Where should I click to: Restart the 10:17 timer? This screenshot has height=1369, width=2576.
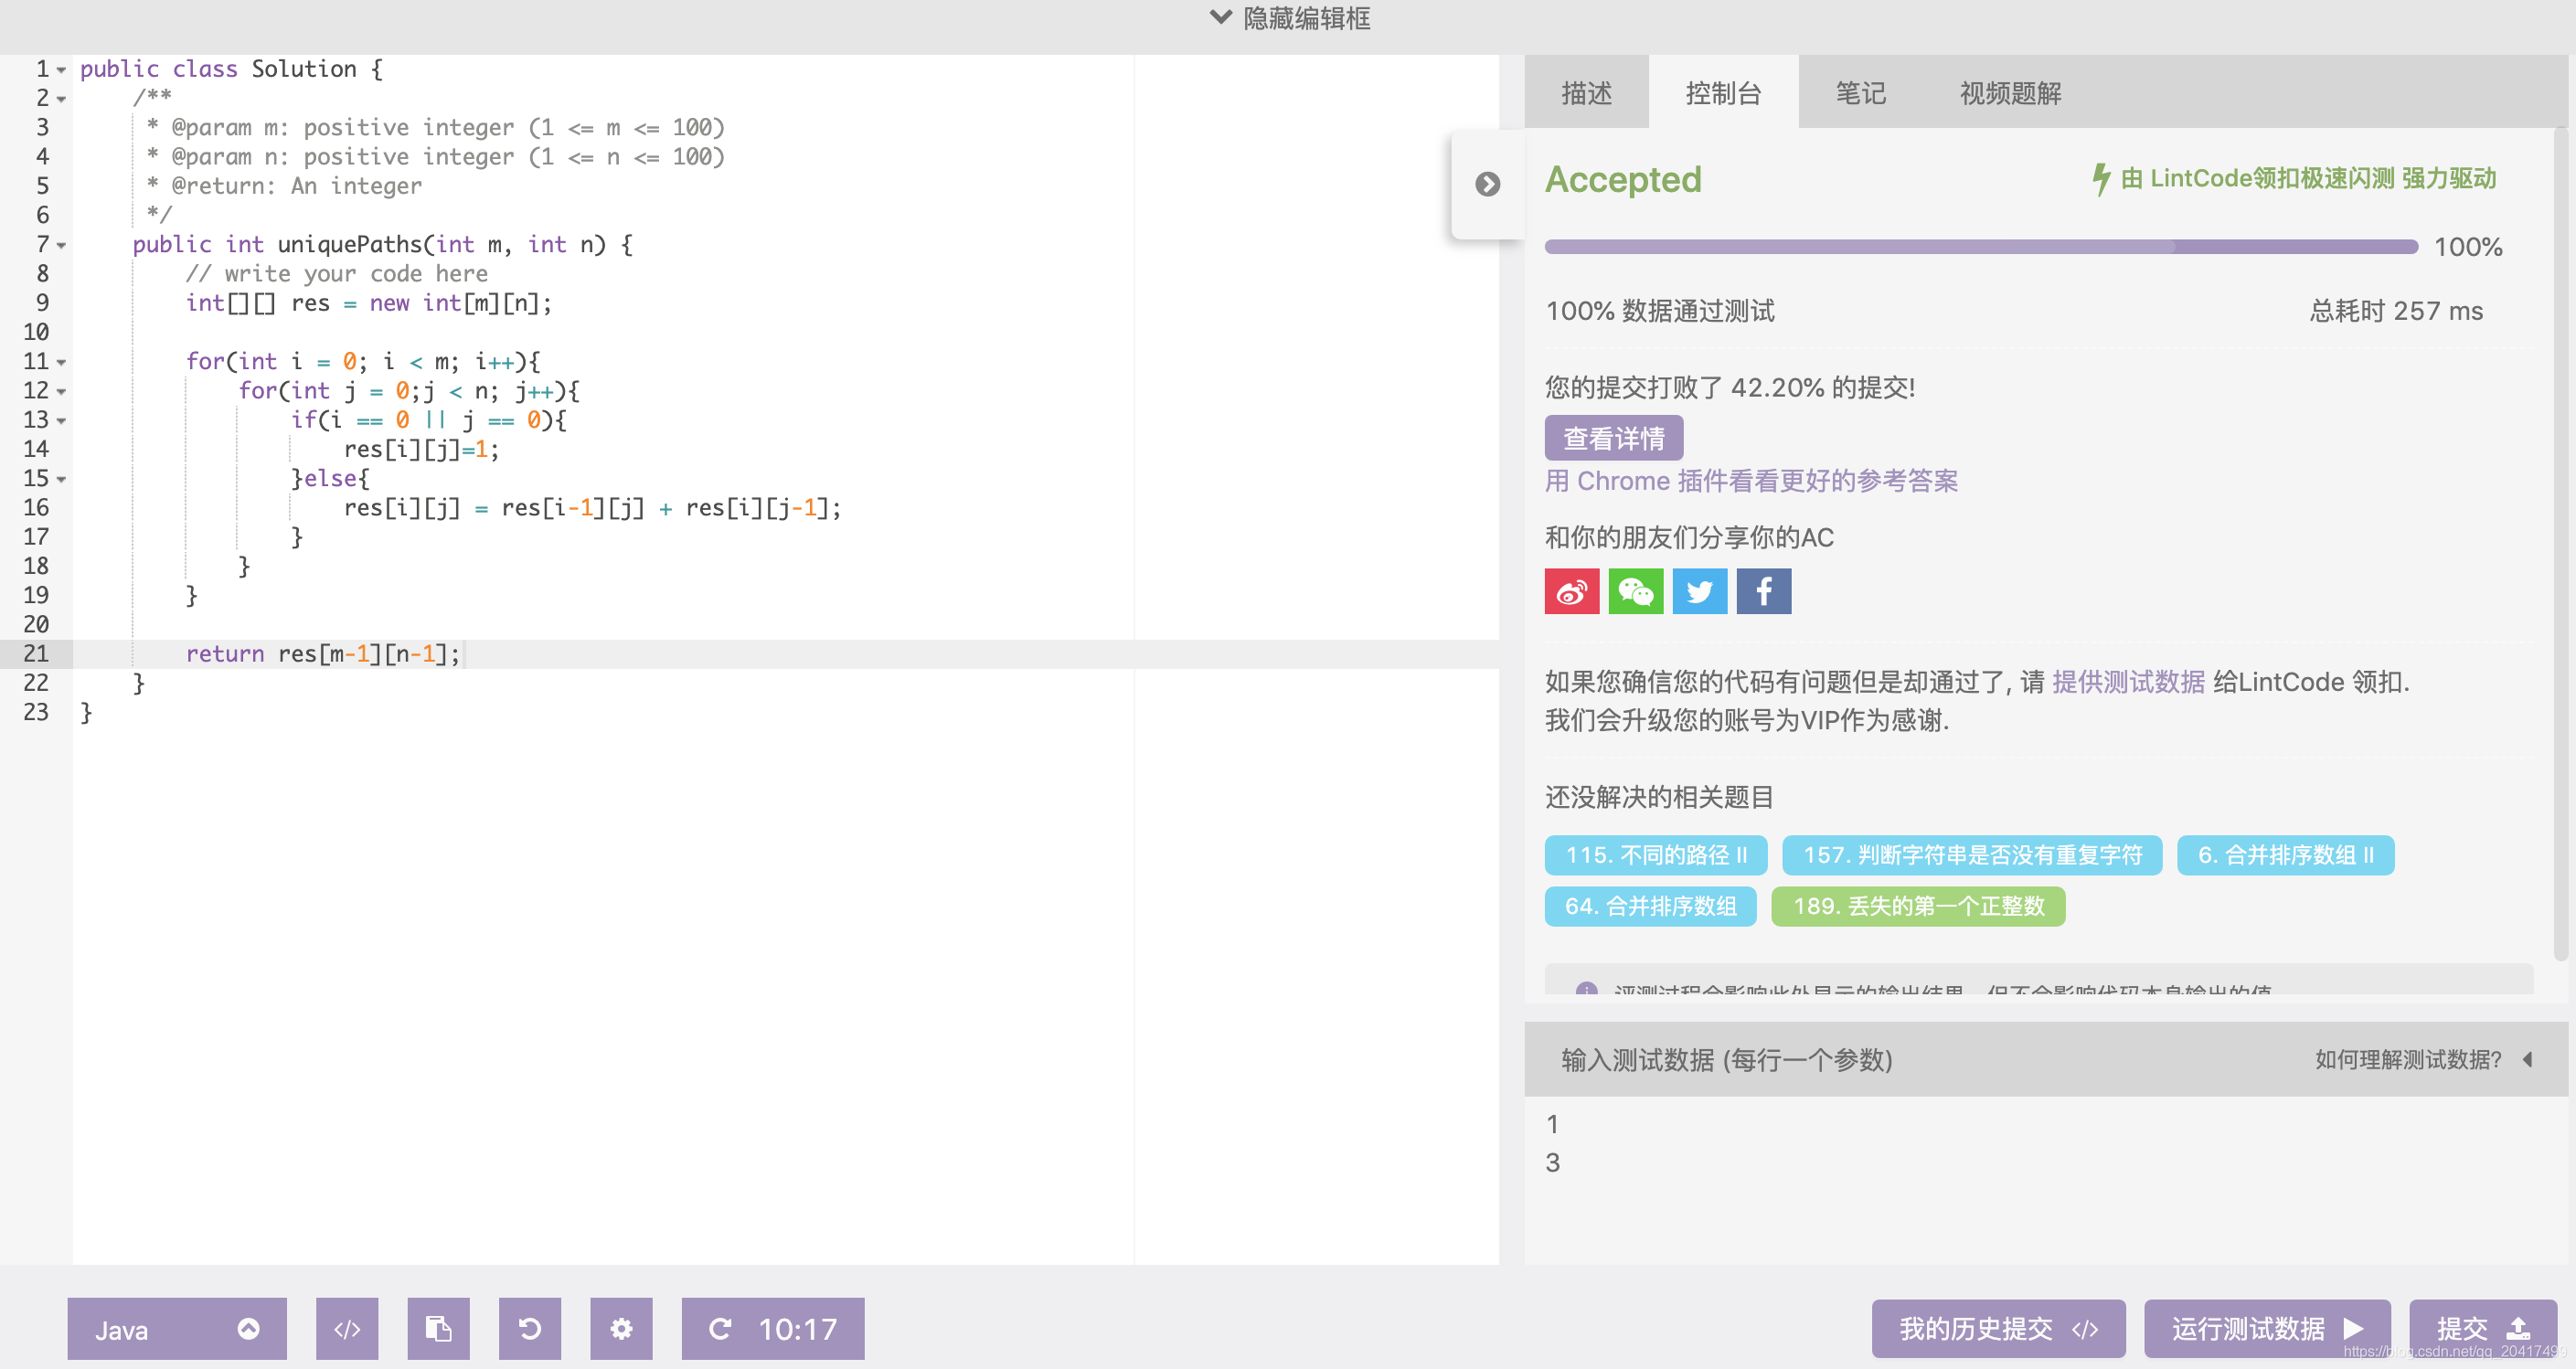click(x=773, y=1328)
